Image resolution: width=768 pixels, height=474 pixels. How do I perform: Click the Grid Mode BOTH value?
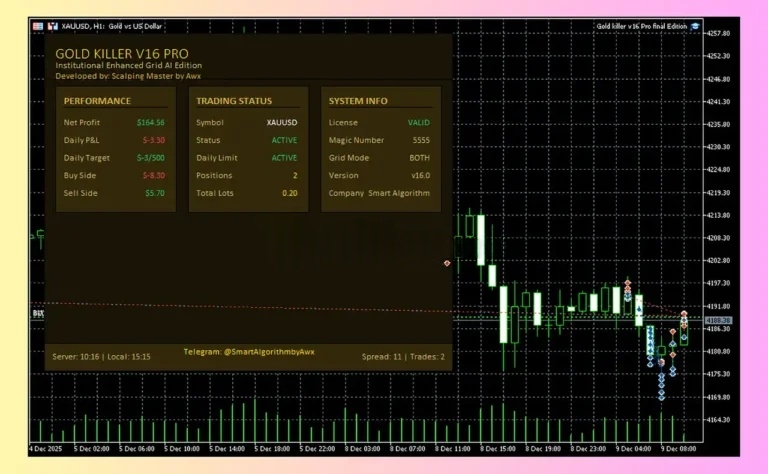pos(420,158)
